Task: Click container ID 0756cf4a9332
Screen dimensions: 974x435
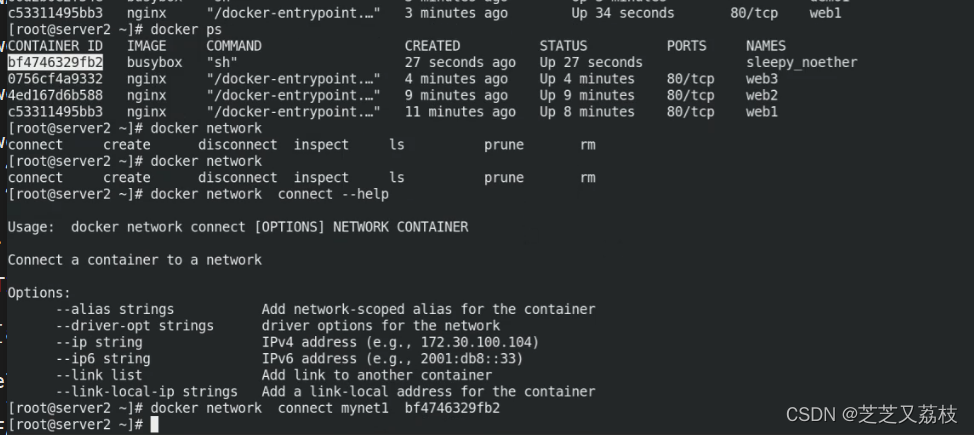Action: point(55,79)
